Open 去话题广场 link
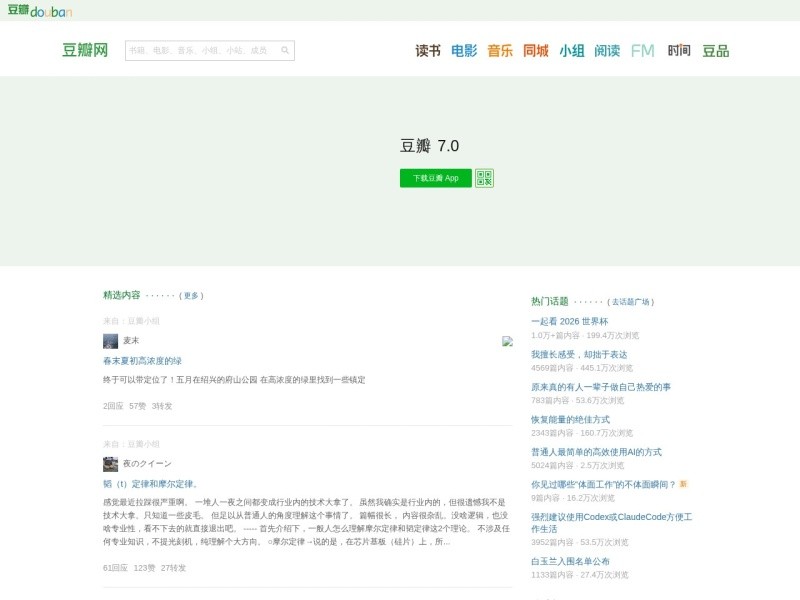The width and height of the screenshot is (800, 600). (x=631, y=302)
